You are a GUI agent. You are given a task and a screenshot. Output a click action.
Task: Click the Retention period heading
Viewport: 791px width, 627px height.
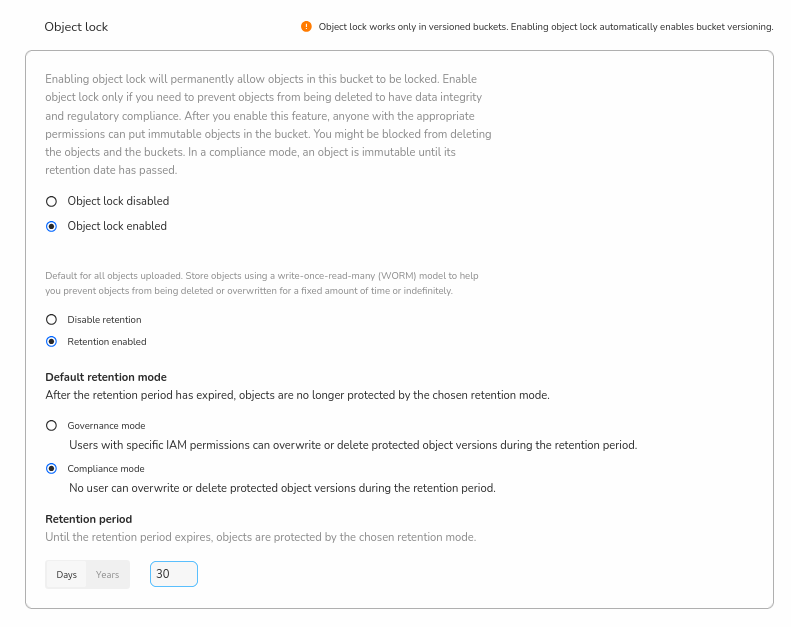[x=89, y=519]
